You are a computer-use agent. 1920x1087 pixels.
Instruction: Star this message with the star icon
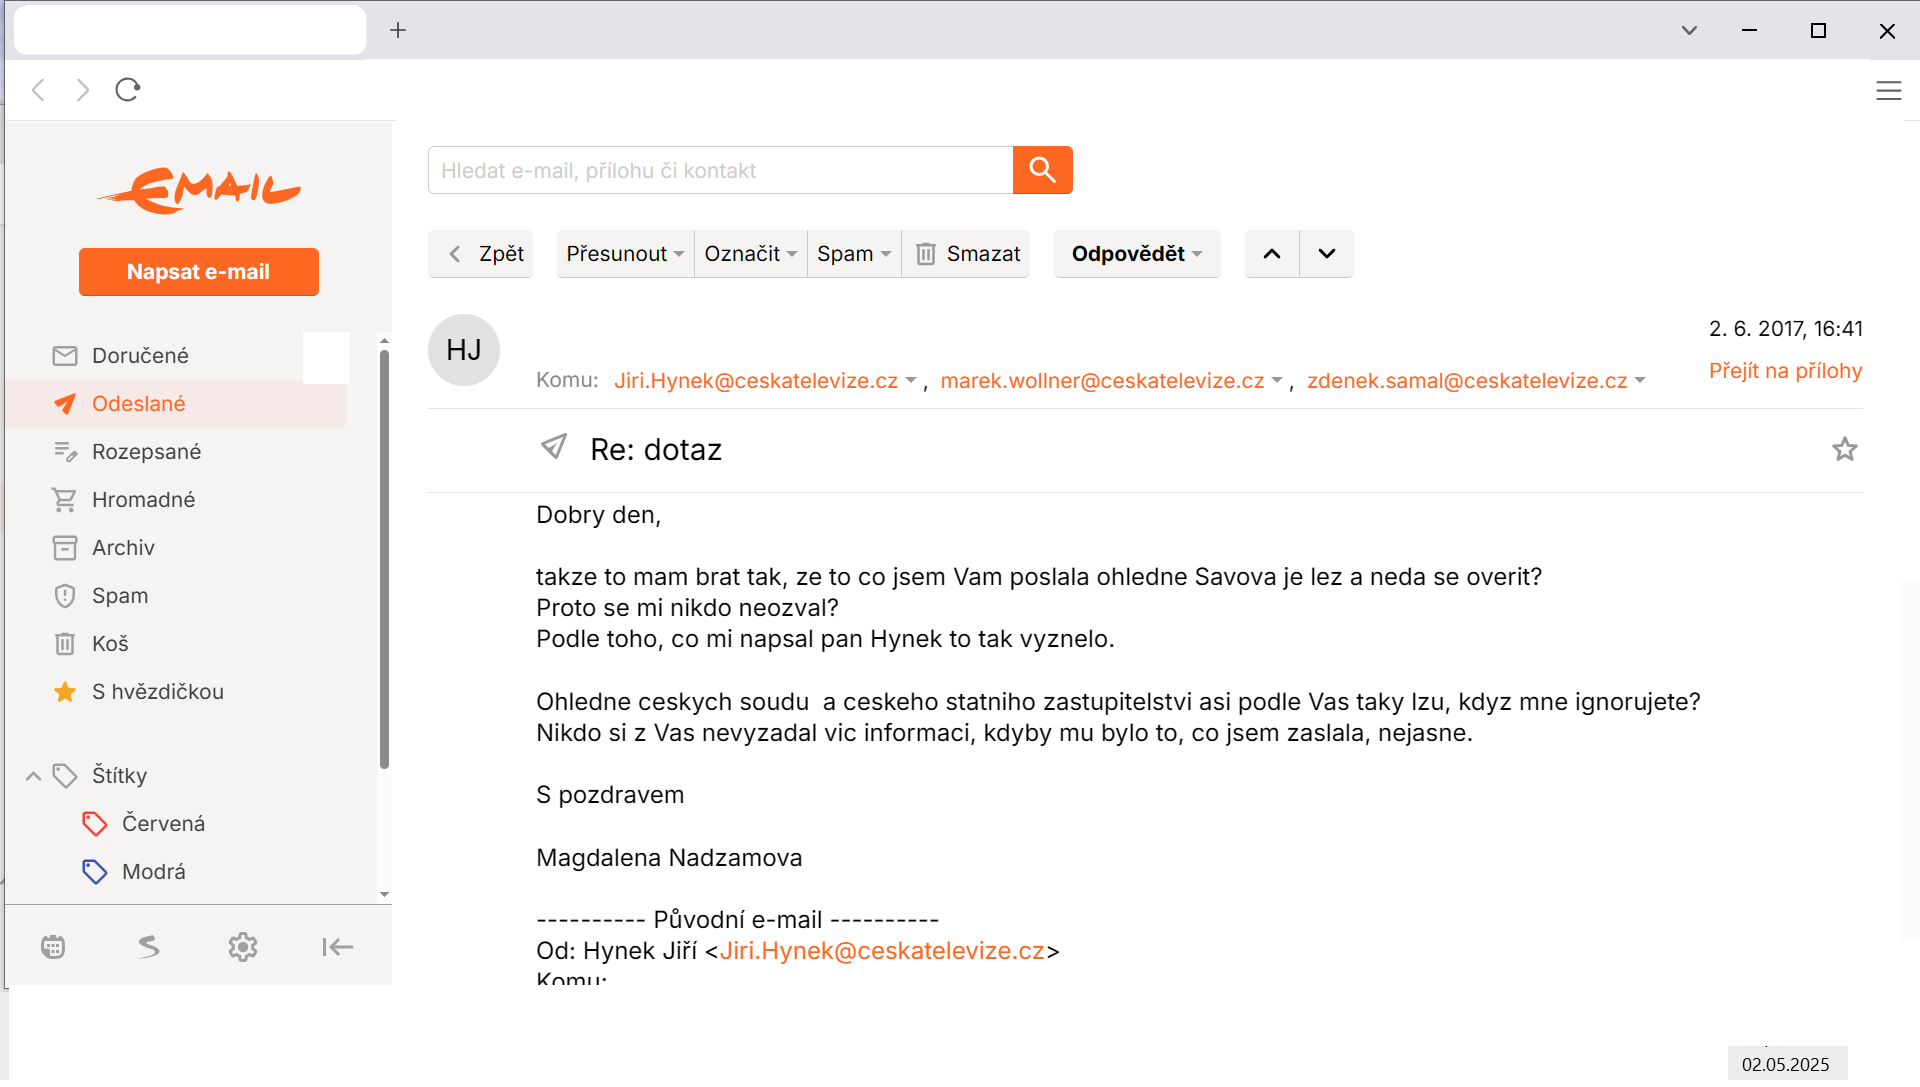(x=1844, y=449)
